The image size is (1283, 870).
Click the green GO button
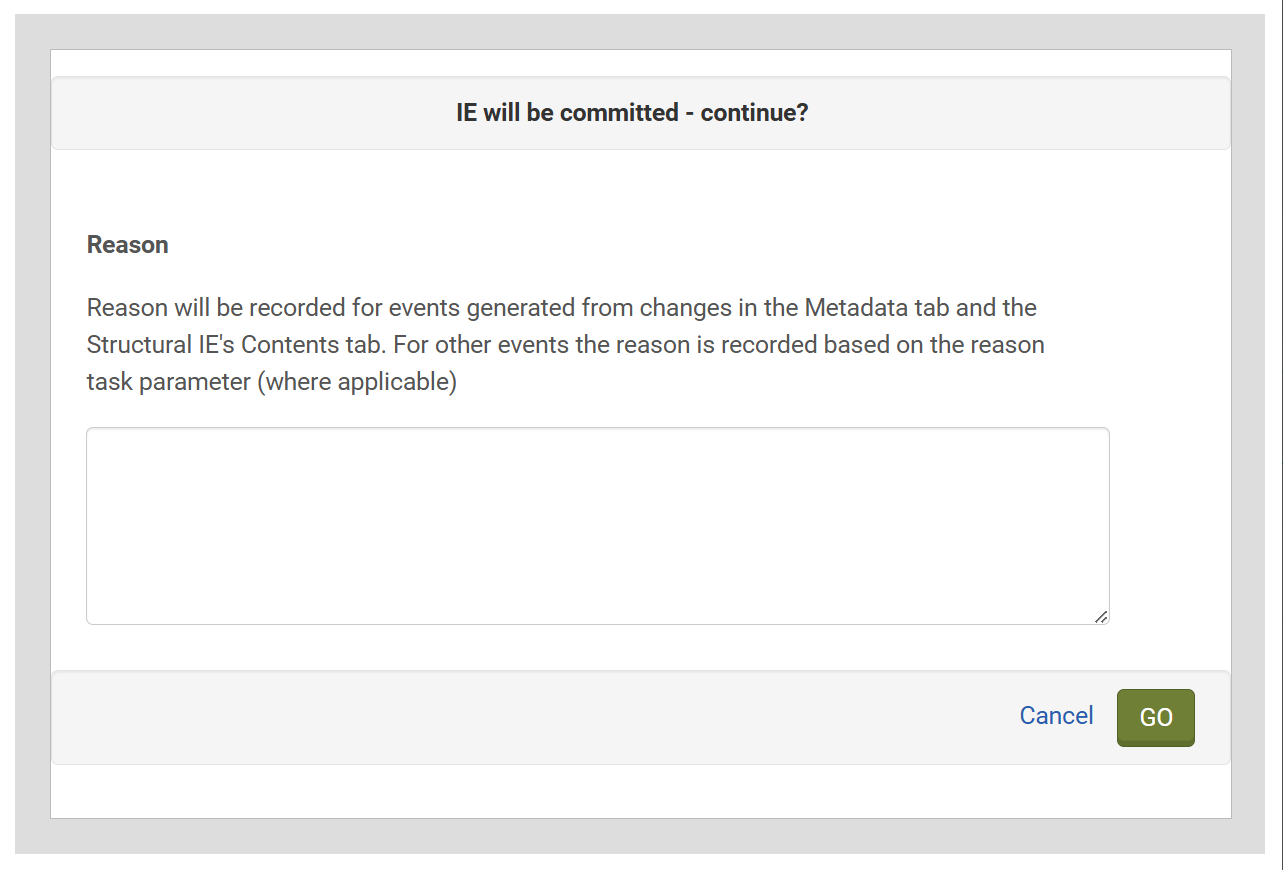click(1155, 717)
